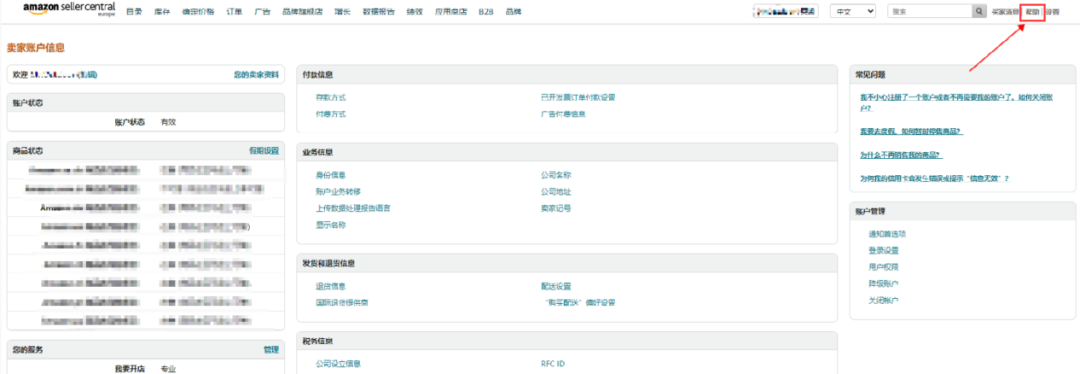The height and width of the screenshot is (374, 1080).
Task: Open 已开发票订单付款设置 link
Action: [x=578, y=97]
